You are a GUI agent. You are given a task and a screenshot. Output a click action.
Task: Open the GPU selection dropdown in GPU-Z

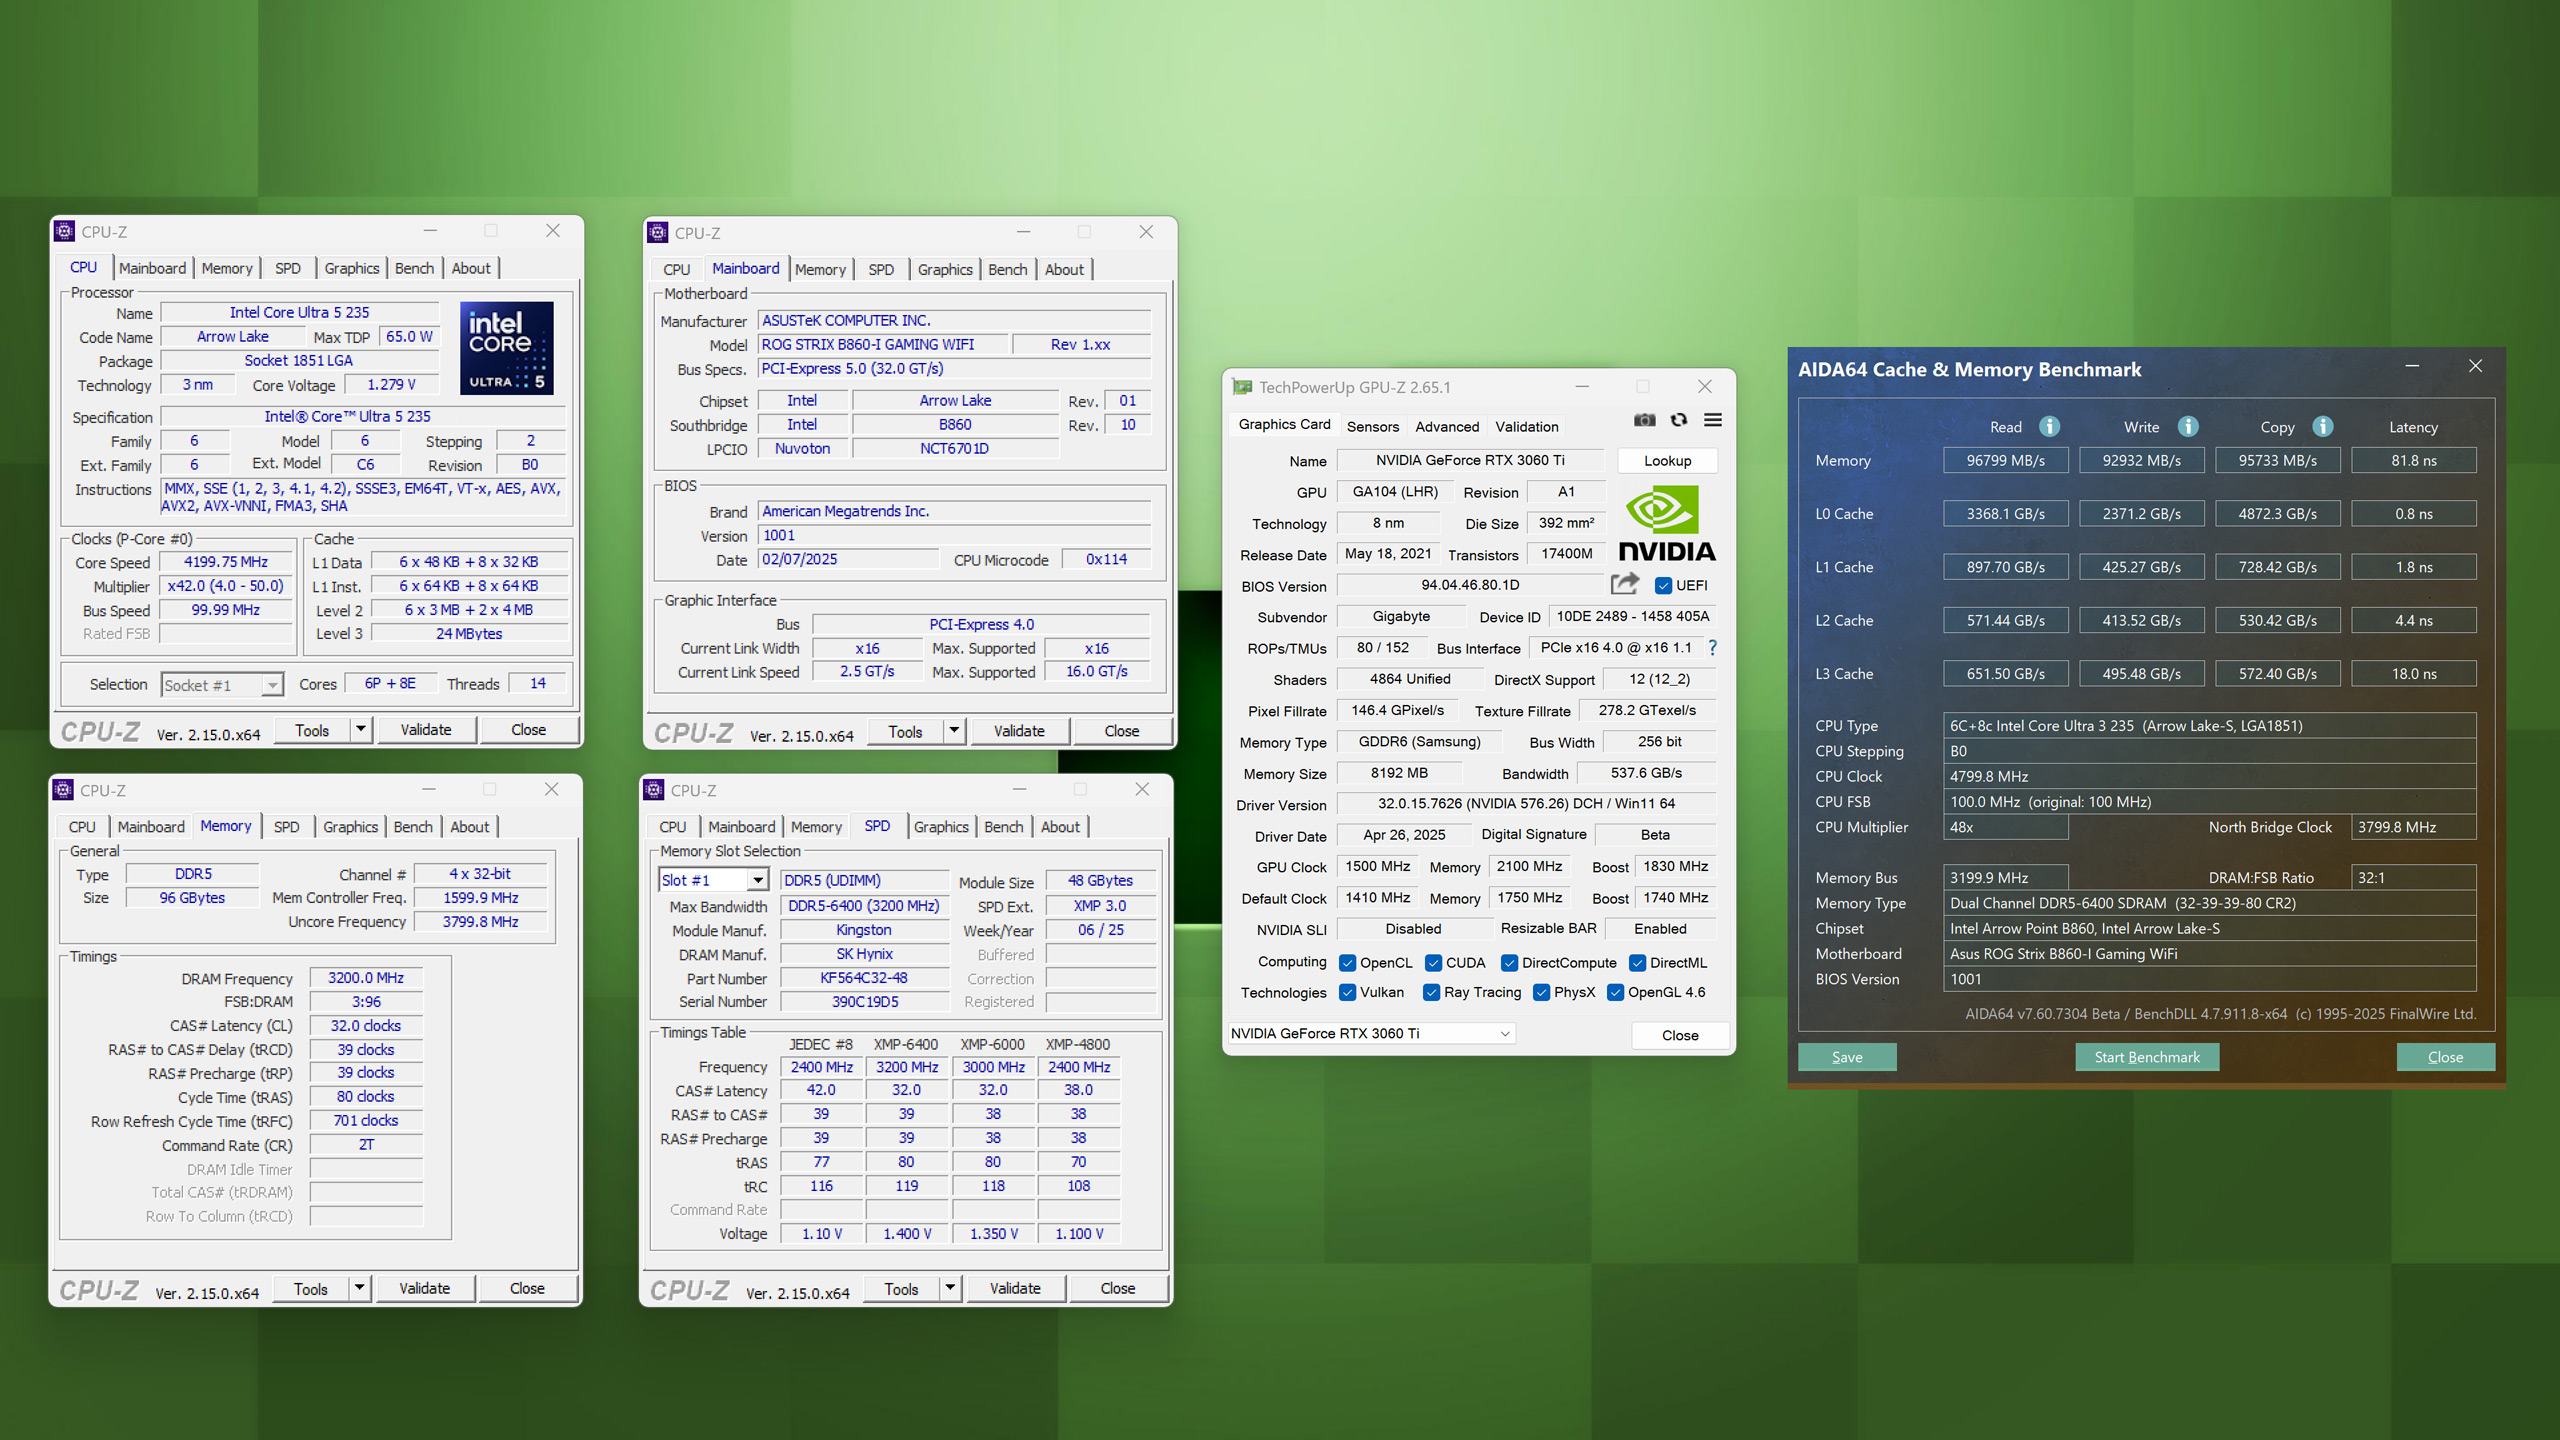[1371, 1033]
